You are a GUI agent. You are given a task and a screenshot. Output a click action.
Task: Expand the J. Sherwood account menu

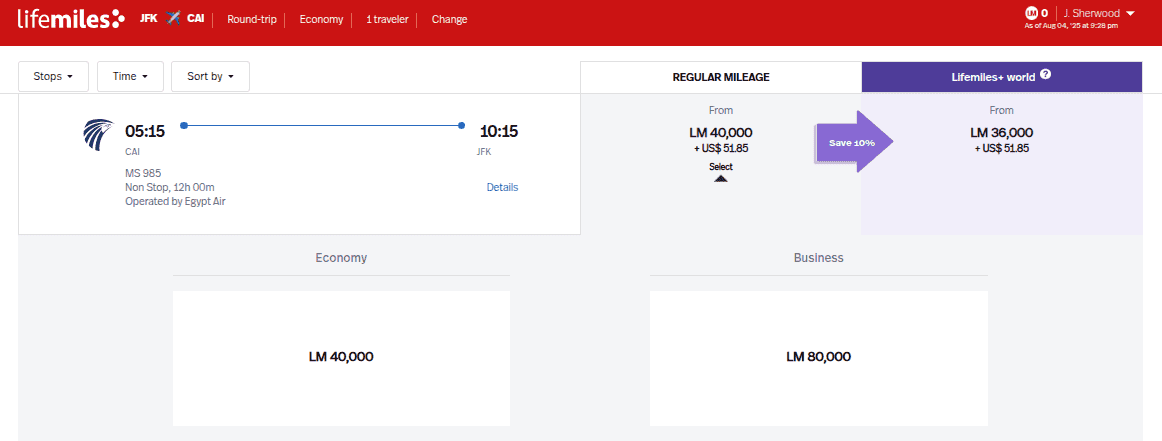click(x=1099, y=13)
